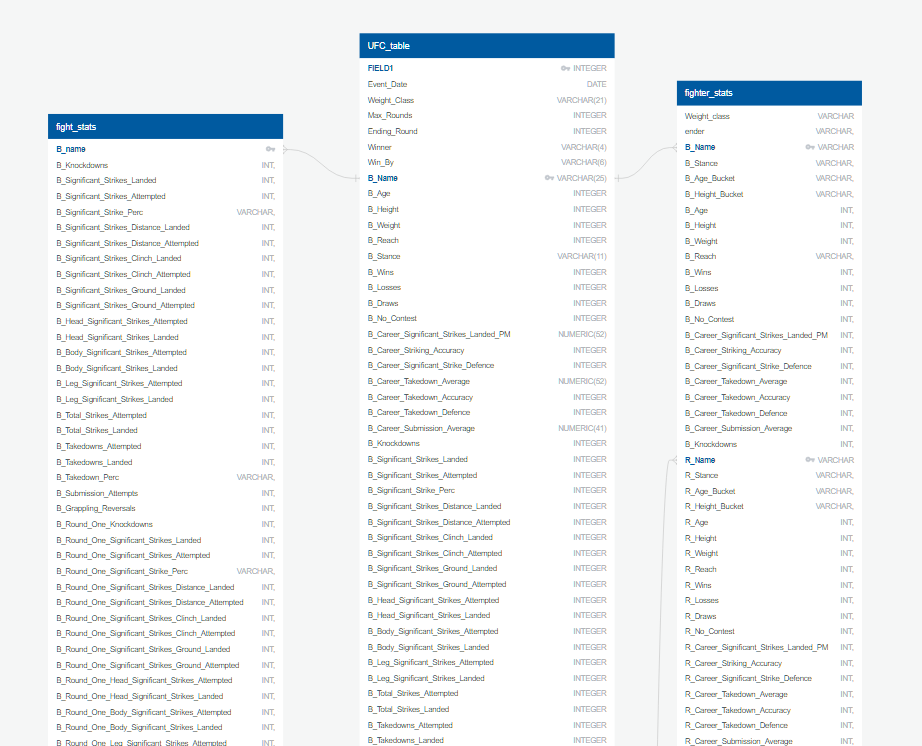Image resolution: width=922 pixels, height=746 pixels.
Task: Select the fighter_stats table header
Action: (x=769, y=93)
